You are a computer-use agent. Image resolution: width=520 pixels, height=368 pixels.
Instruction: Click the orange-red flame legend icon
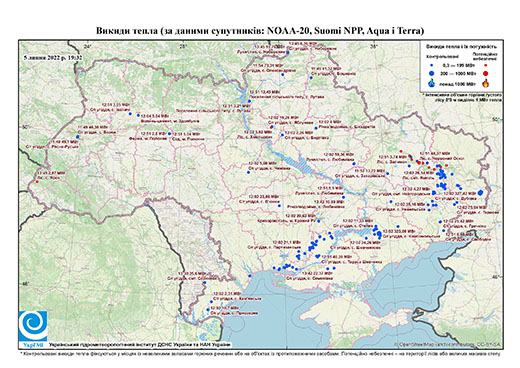pyautogui.click(x=486, y=83)
